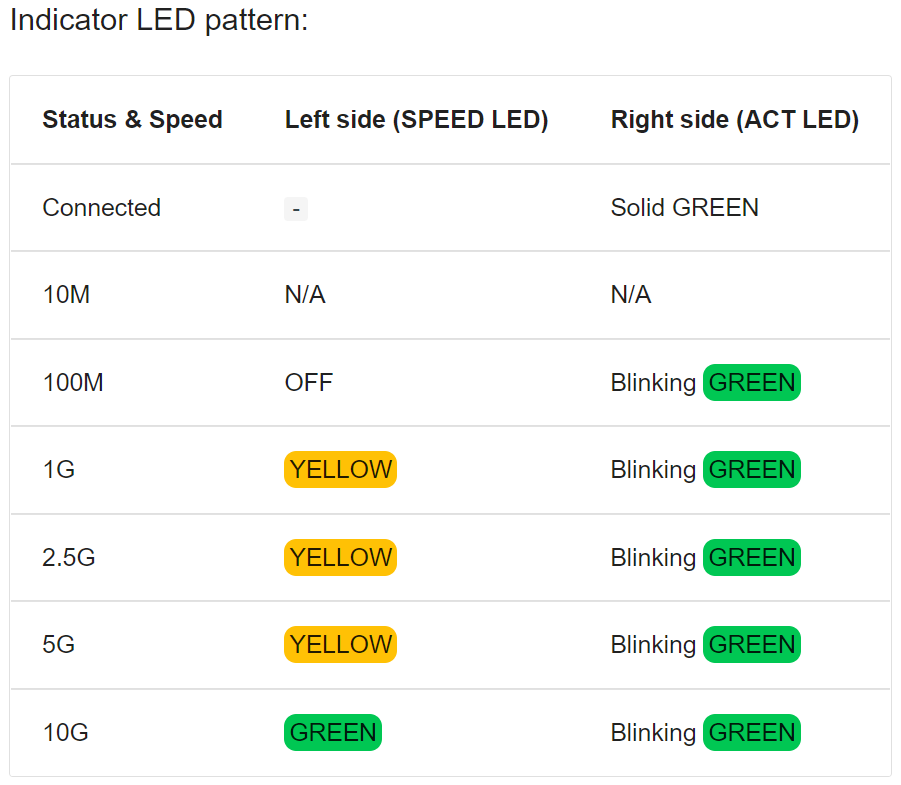
Task: Click the YELLOW badge in the 5G row
Action: (340, 644)
